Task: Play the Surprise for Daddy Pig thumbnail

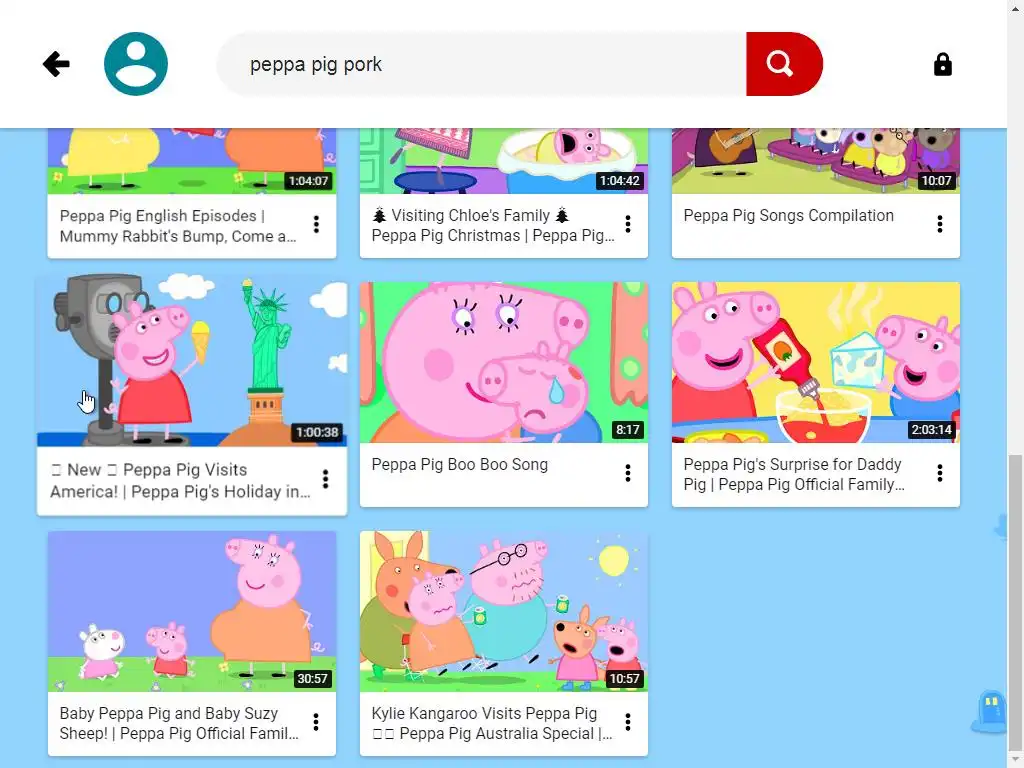Action: pyautogui.click(x=816, y=362)
